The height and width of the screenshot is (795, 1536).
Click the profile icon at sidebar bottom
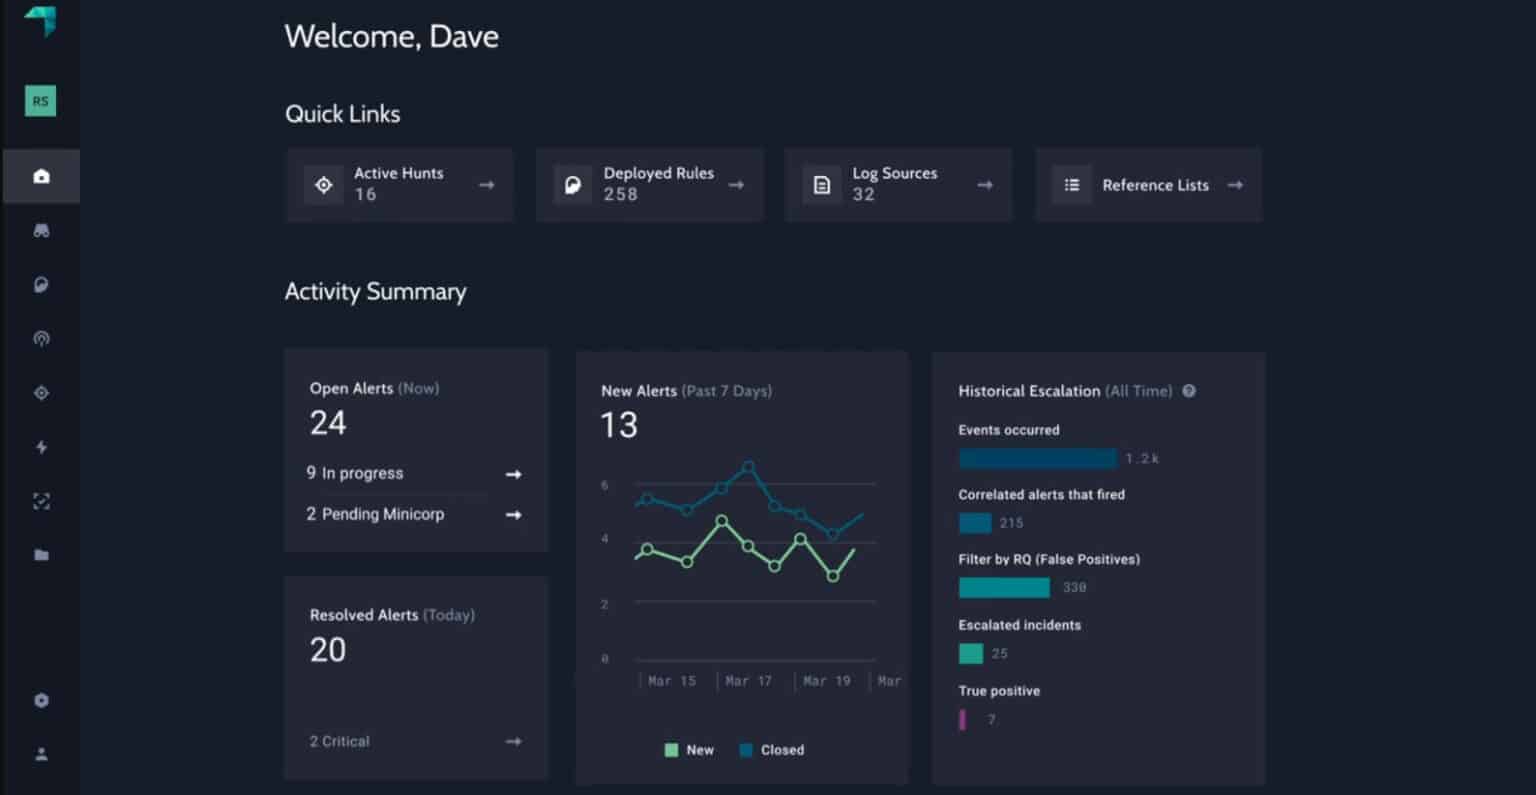point(41,754)
